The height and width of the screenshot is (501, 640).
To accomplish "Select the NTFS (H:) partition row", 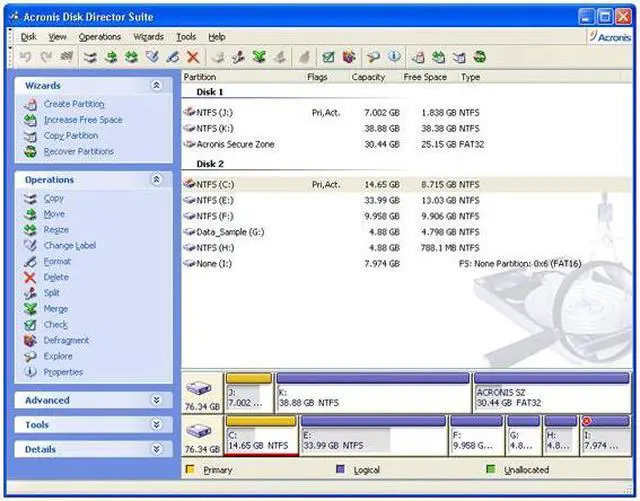I will (x=407, y=248).
